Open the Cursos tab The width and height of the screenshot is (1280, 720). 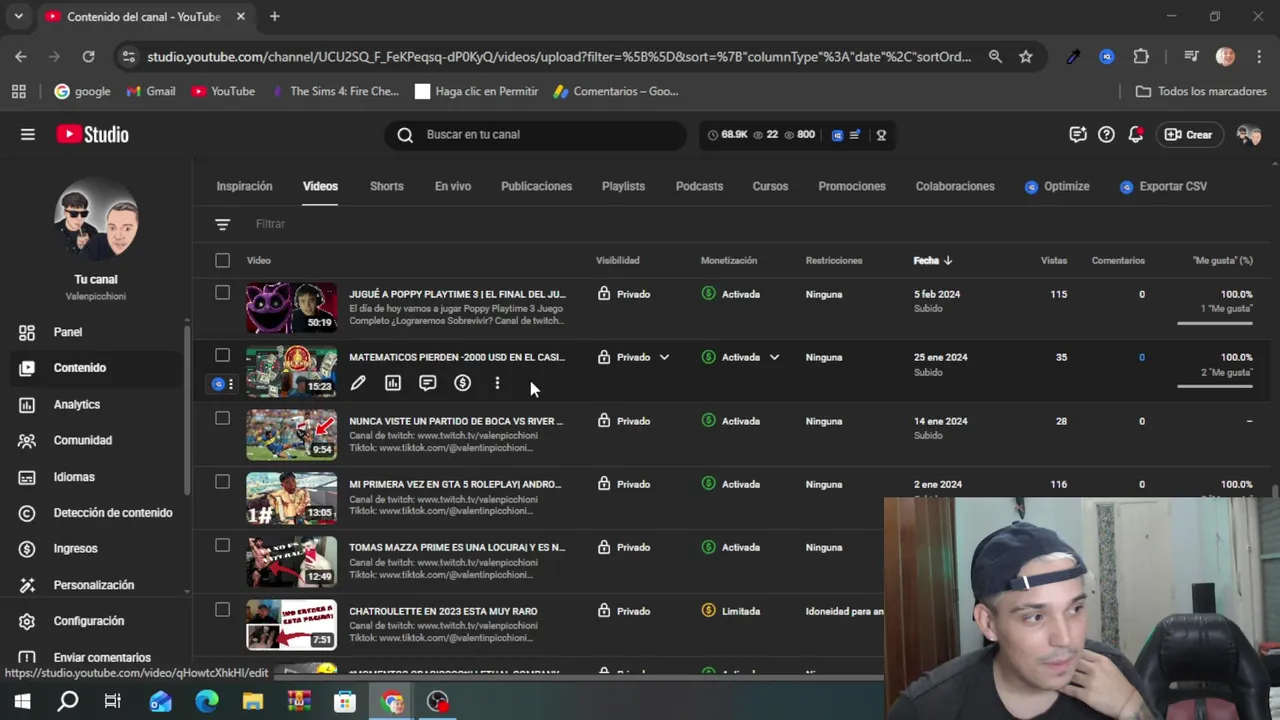click(770, 186)
